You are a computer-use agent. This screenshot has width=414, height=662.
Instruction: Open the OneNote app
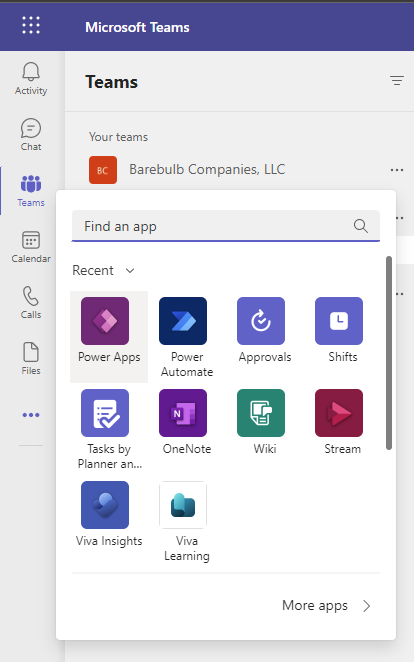point(187,423)
